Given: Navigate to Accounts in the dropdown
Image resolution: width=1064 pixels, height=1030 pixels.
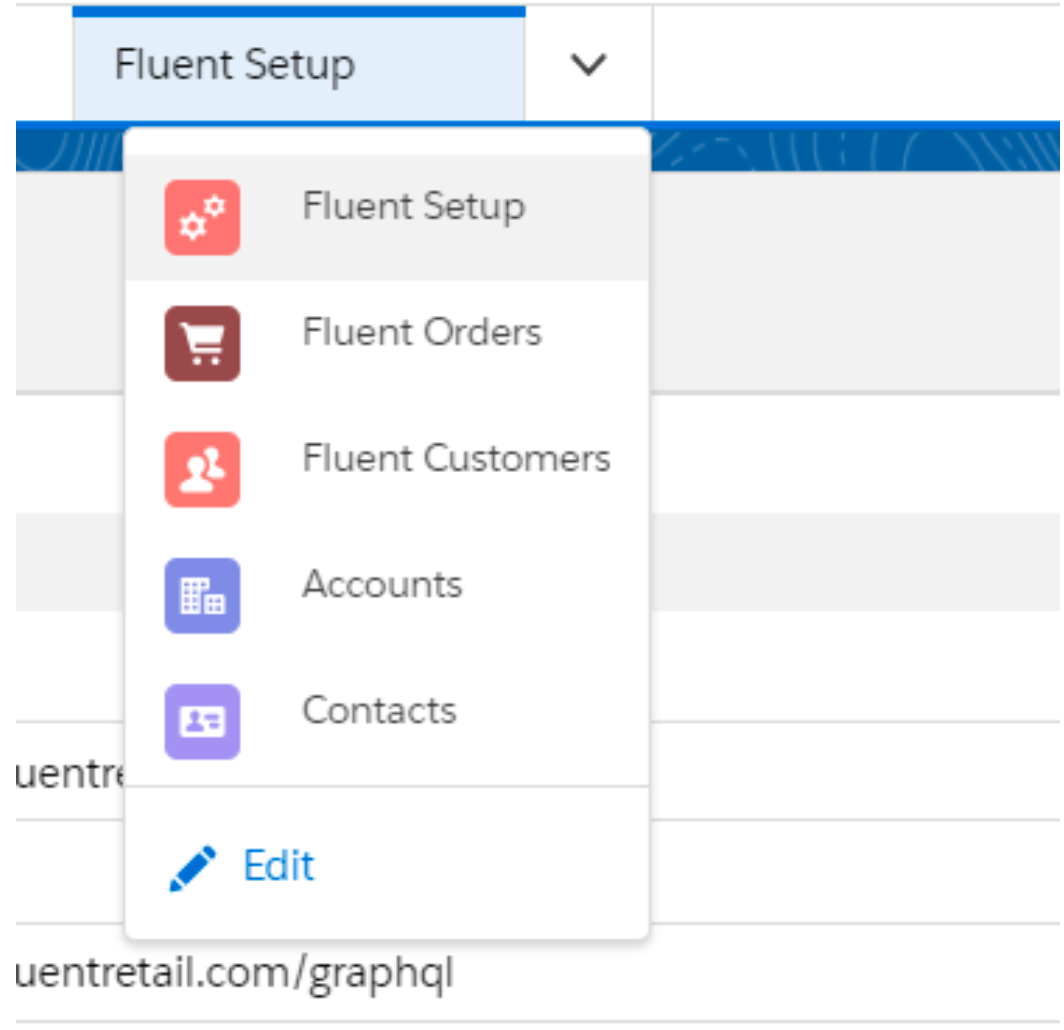Looking at the screenshot, I should tap(382, 585).
